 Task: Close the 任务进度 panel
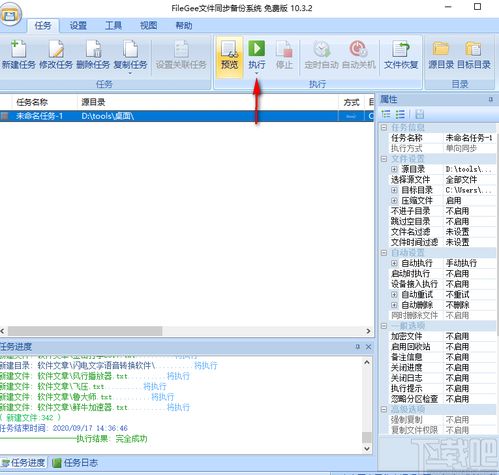coord(368,347)
